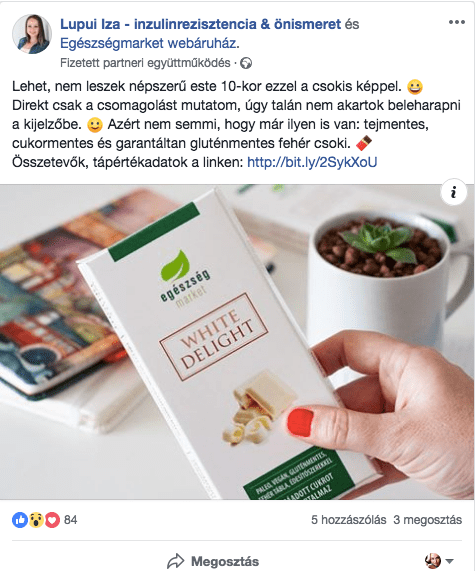Open the Egészségmarket webáruház page link
This screenshot has width=475, height=571.
click(150, 43)
